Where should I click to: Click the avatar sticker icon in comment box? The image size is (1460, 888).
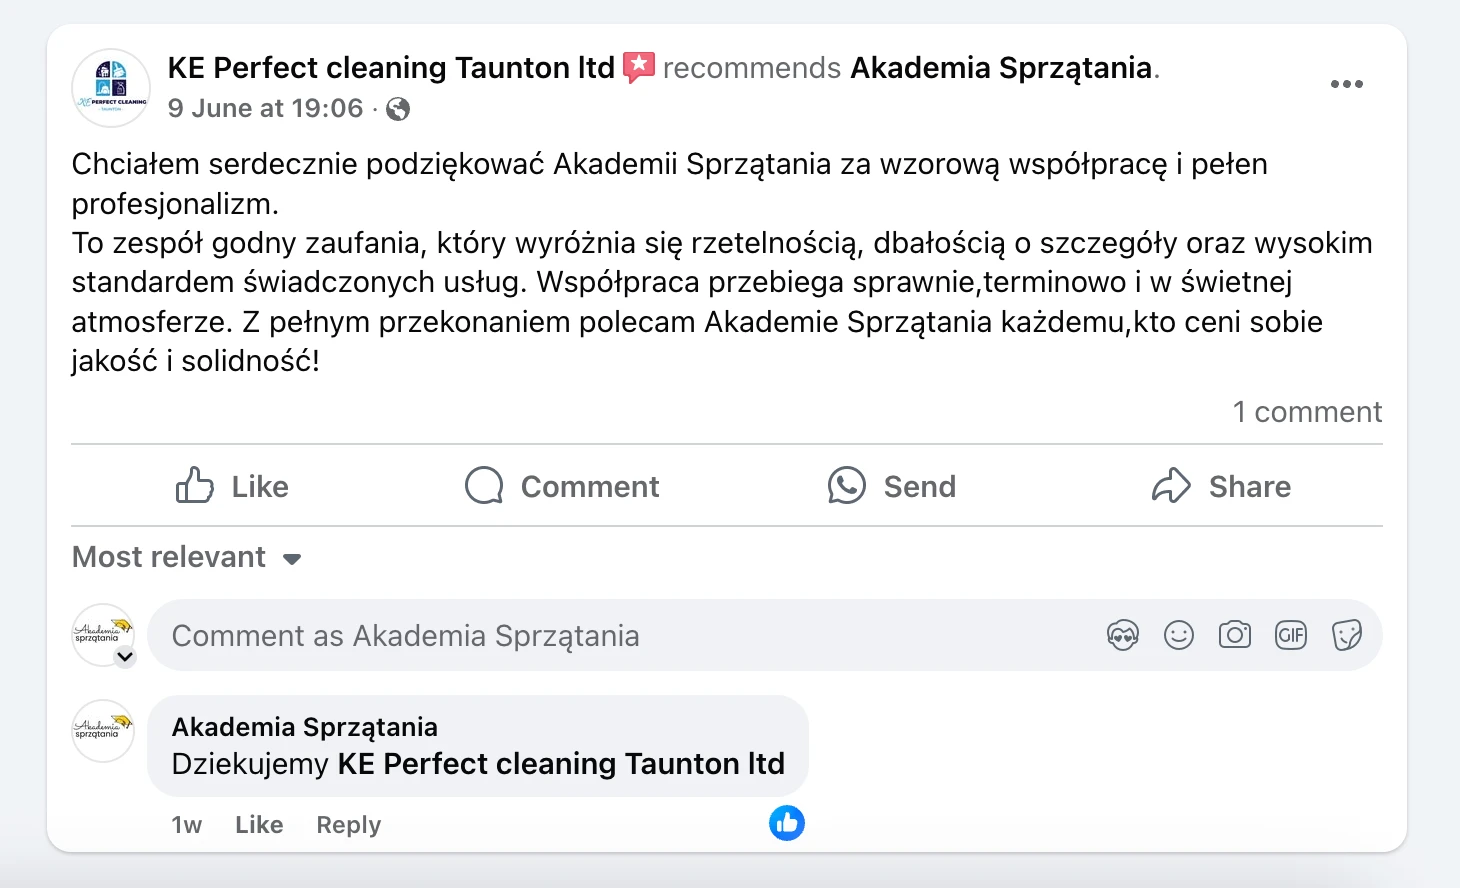click(x=1123, y=635)
